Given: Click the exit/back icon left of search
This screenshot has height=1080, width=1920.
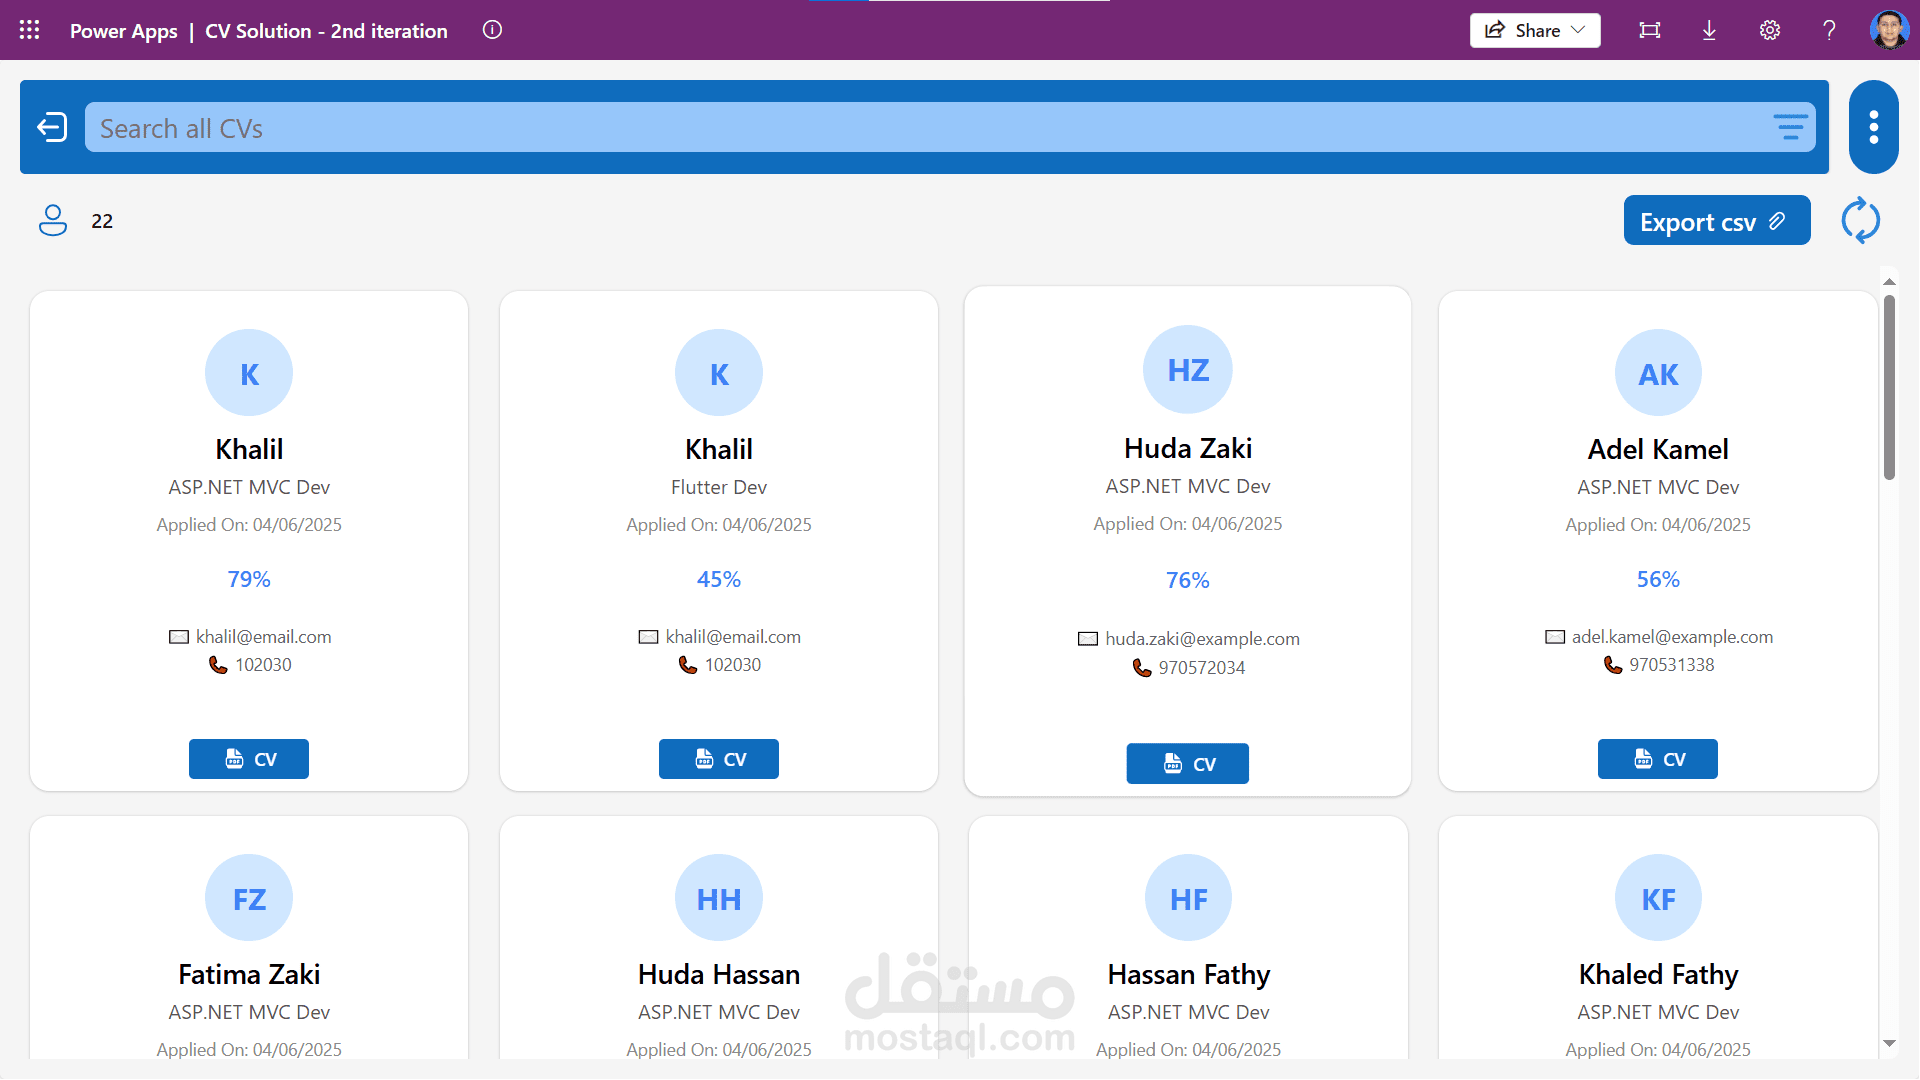Looking at the screenshot, I should pyautogui.click(x=52, y=128).
